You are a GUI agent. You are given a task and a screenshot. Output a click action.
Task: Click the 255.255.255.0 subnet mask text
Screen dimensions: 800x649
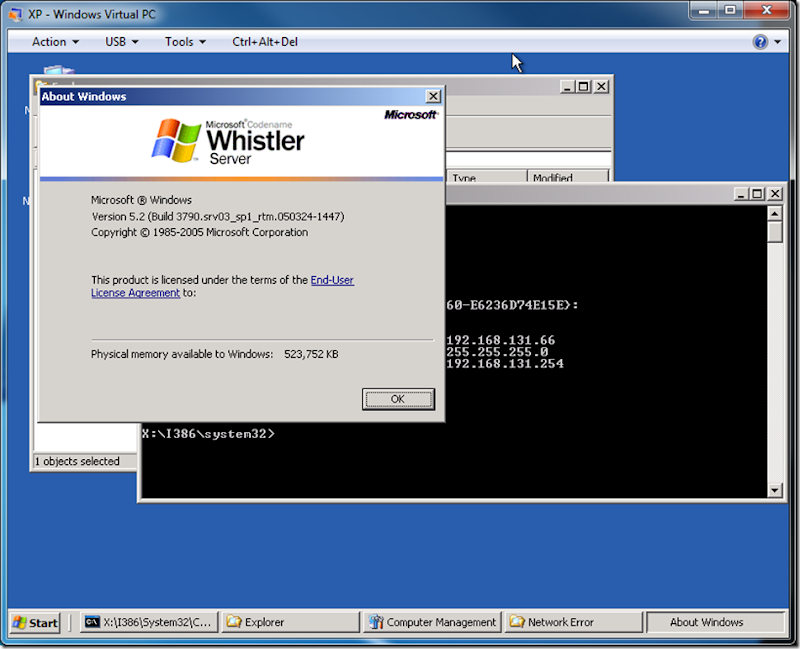tap(497, 352)
